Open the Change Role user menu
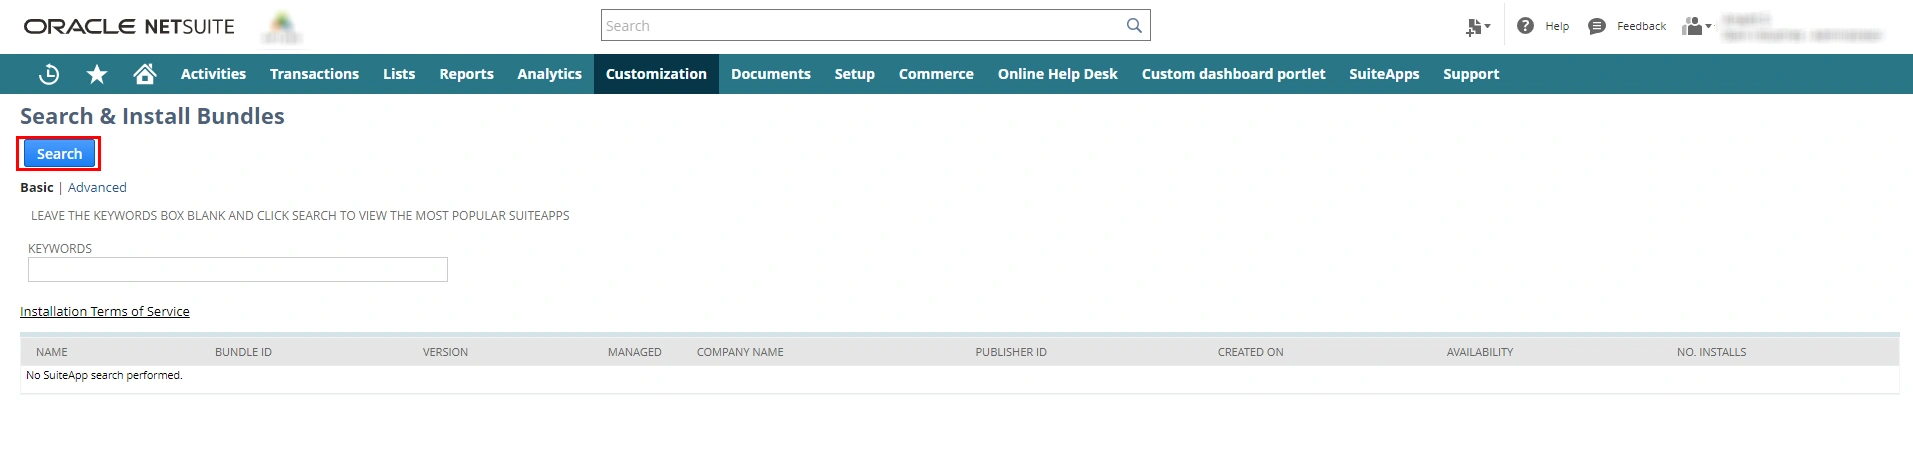The height and width of the screenshot is (472, 1913). (x=1696, y=26)
